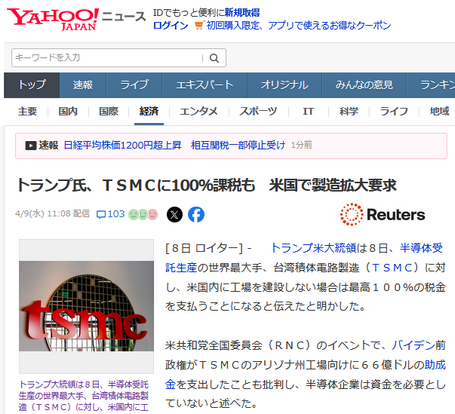
Task: Open the トップ navigation tab
Action: 32,85
